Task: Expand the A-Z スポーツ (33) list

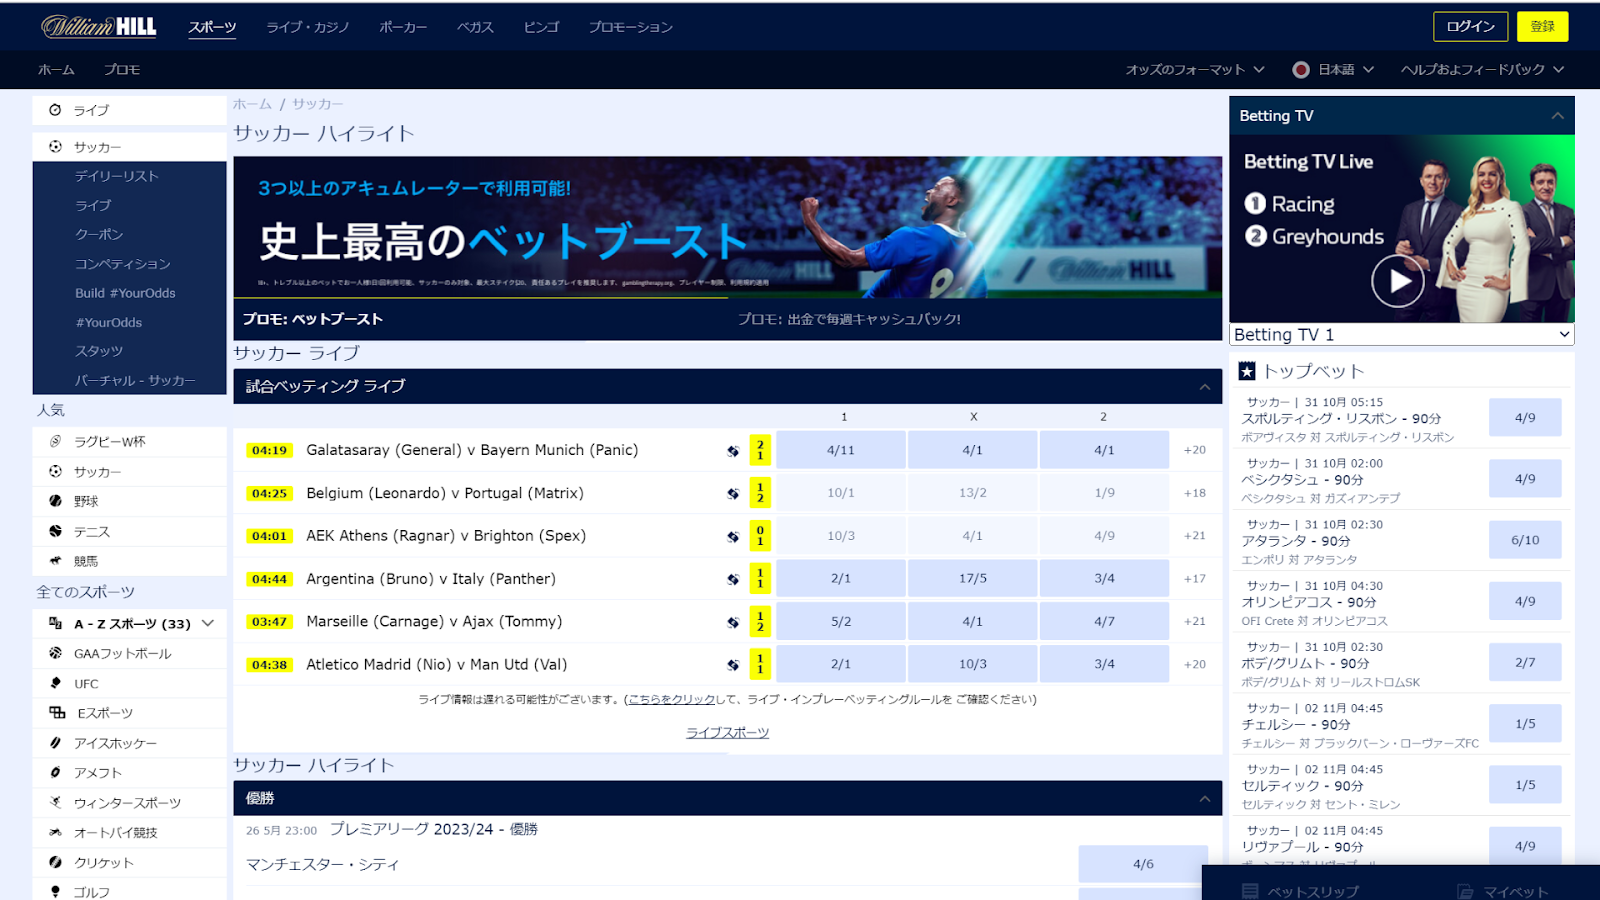Action: click(x=208, y=623)
